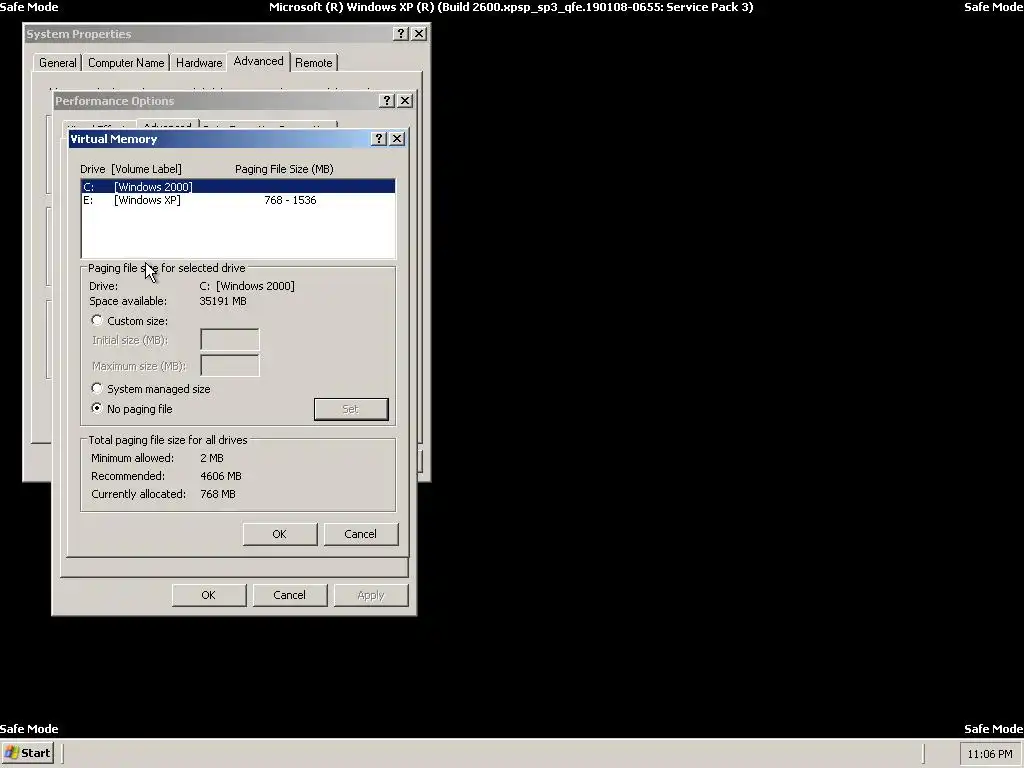Click the 35191 MB space available value

point(223,301)
